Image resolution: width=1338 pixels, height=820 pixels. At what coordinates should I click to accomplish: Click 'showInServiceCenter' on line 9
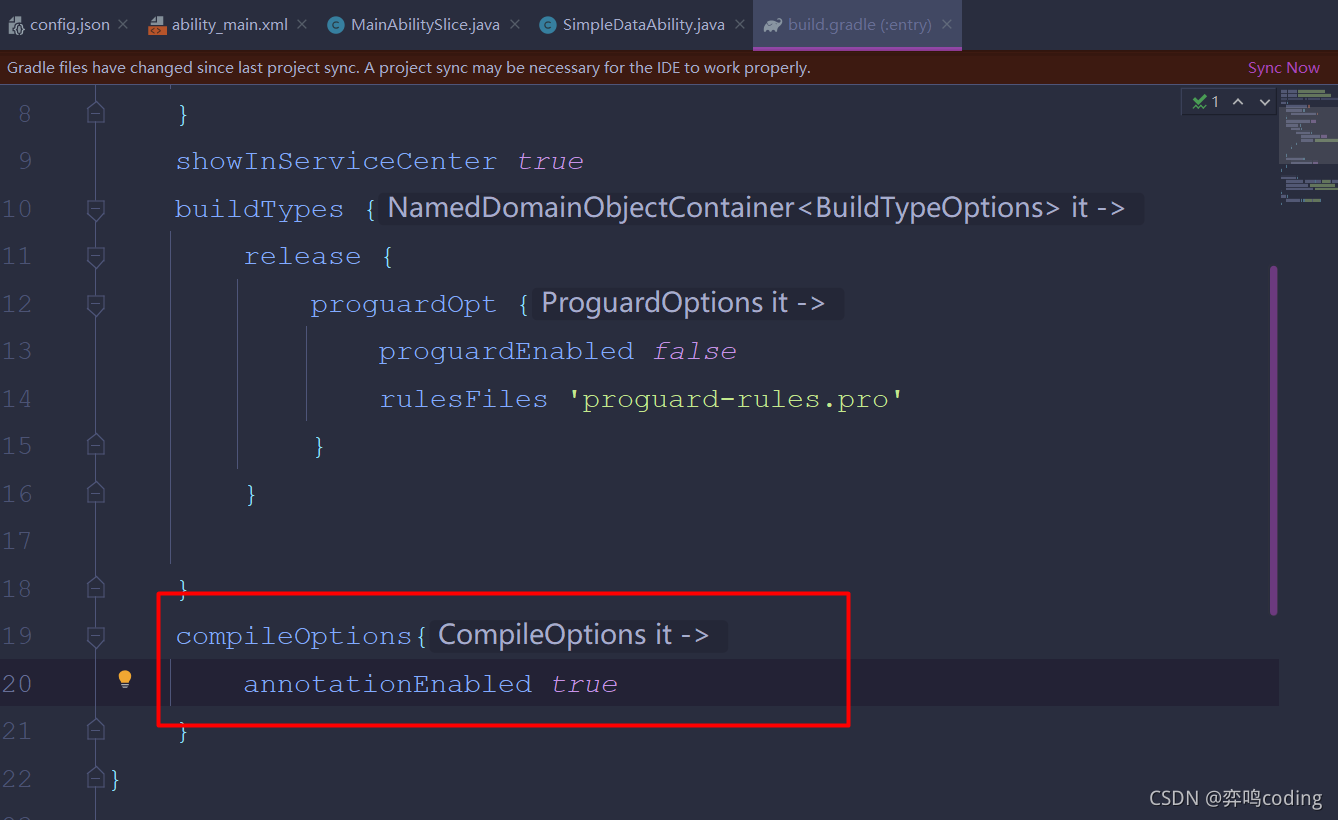click(x=336, y=161)
